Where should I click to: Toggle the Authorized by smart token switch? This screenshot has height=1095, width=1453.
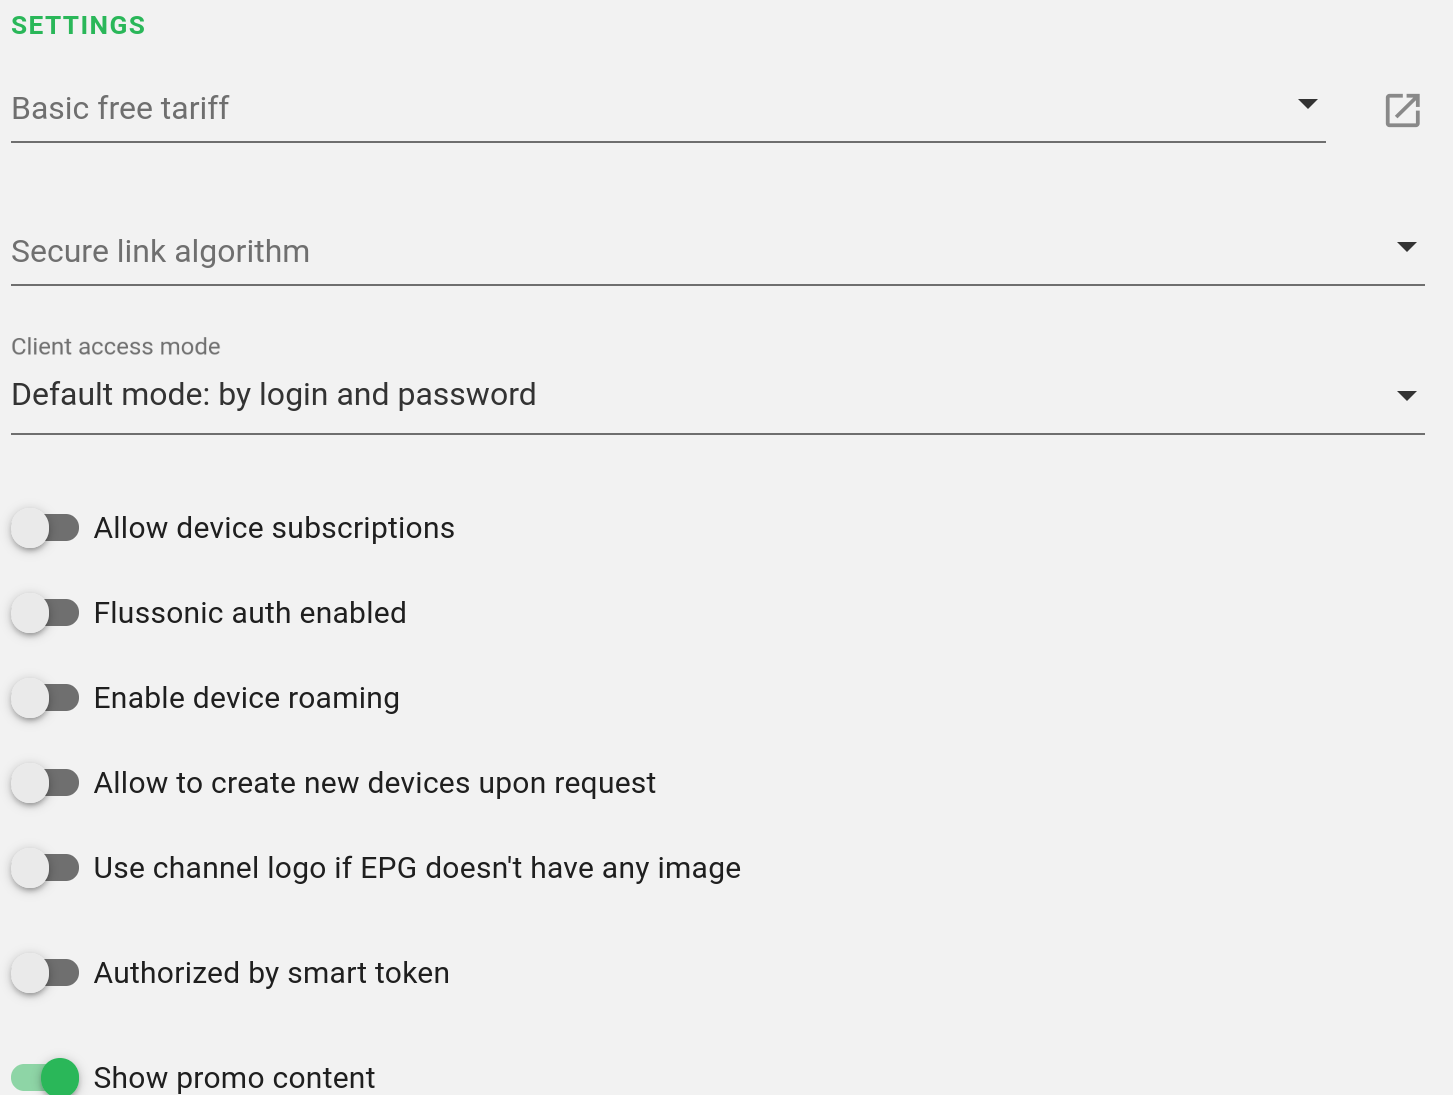tap(45, 973)
